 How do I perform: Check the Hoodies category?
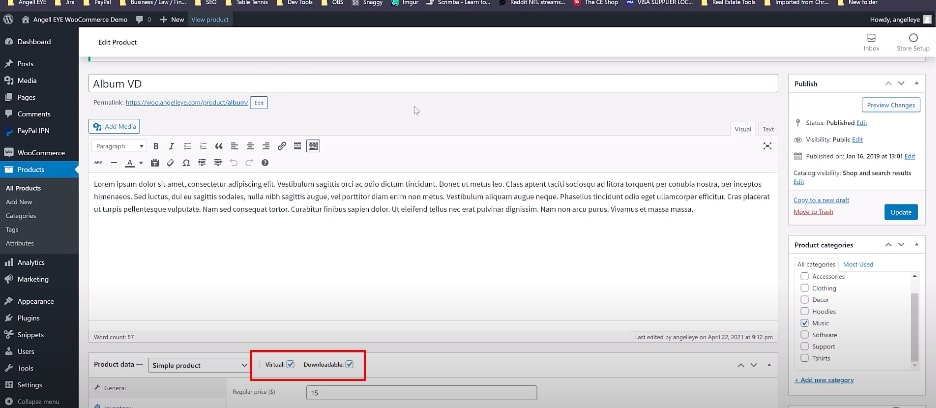[x=804, y=311]
